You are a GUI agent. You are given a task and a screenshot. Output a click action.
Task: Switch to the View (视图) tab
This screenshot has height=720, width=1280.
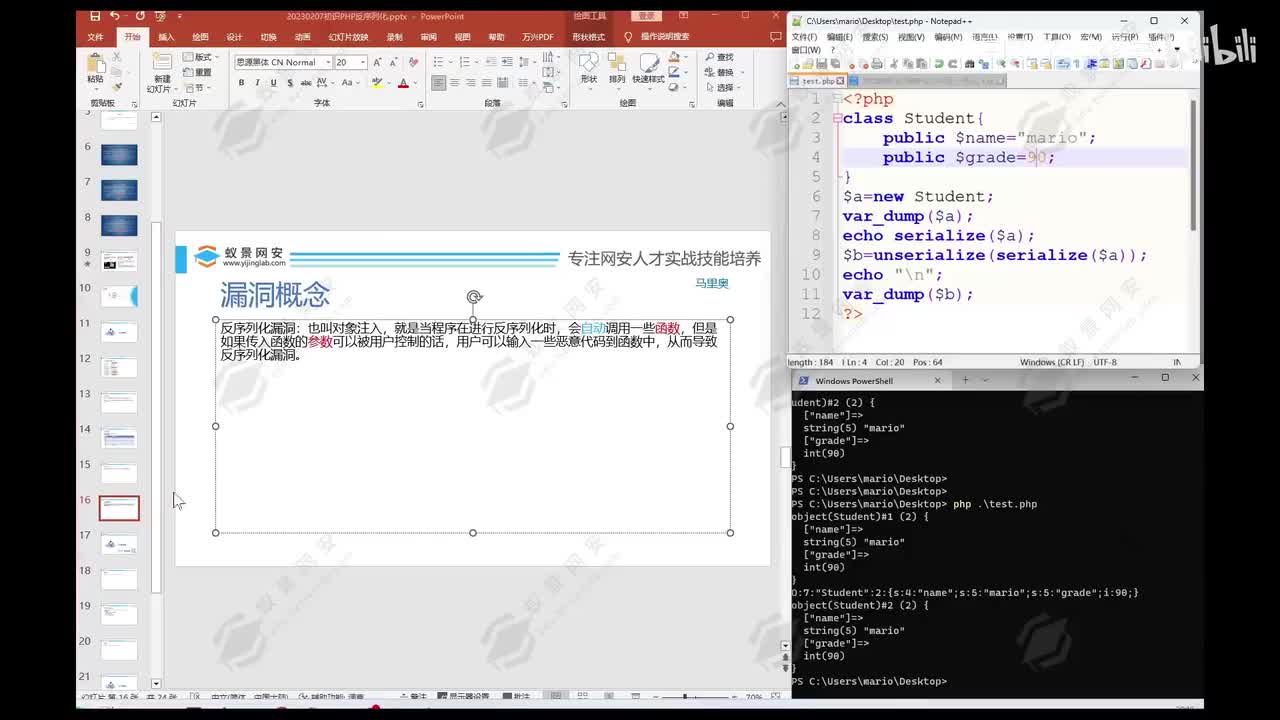462,37
